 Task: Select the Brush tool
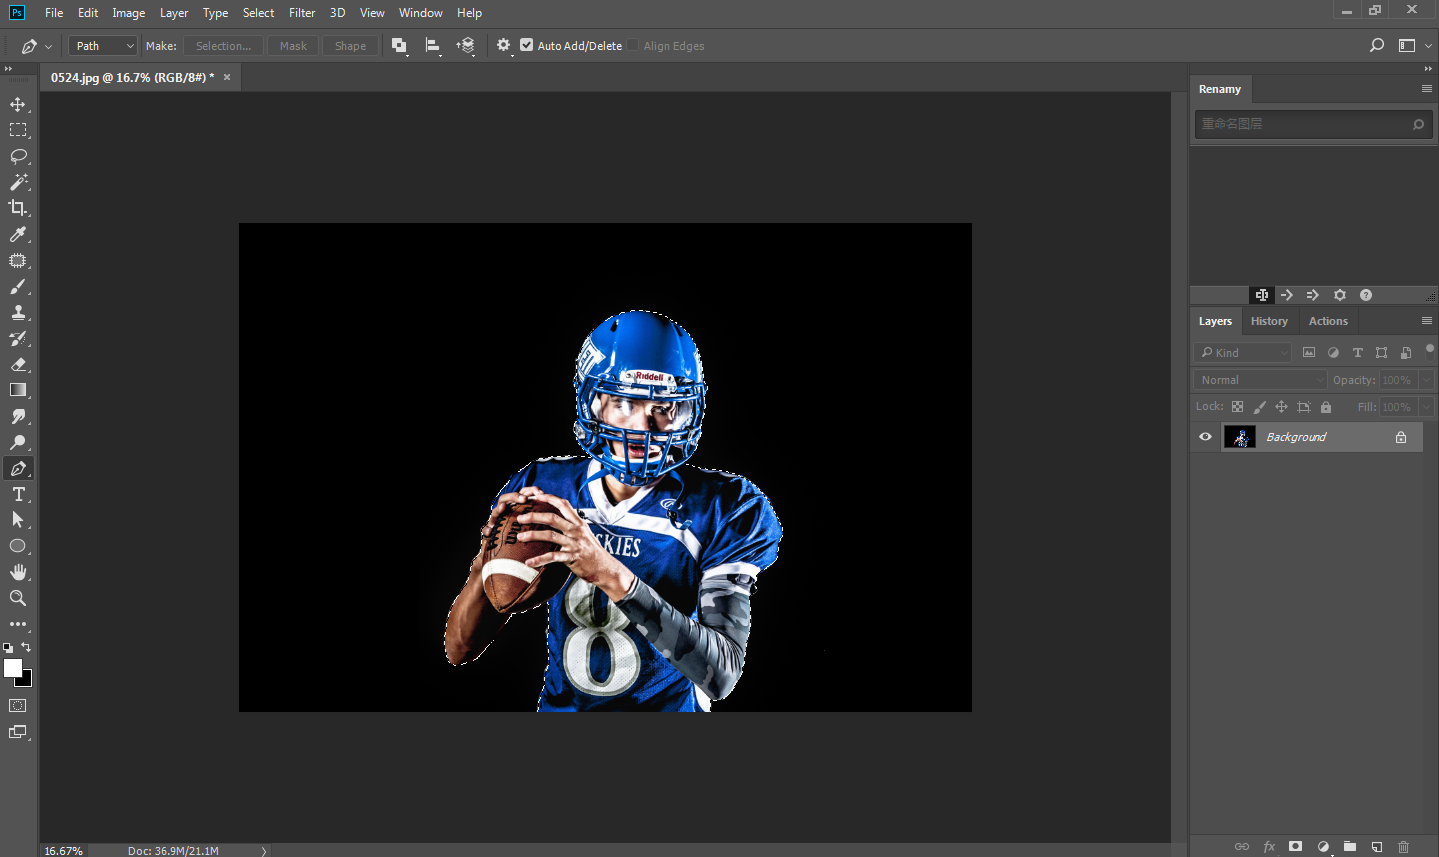click(18, 286)
